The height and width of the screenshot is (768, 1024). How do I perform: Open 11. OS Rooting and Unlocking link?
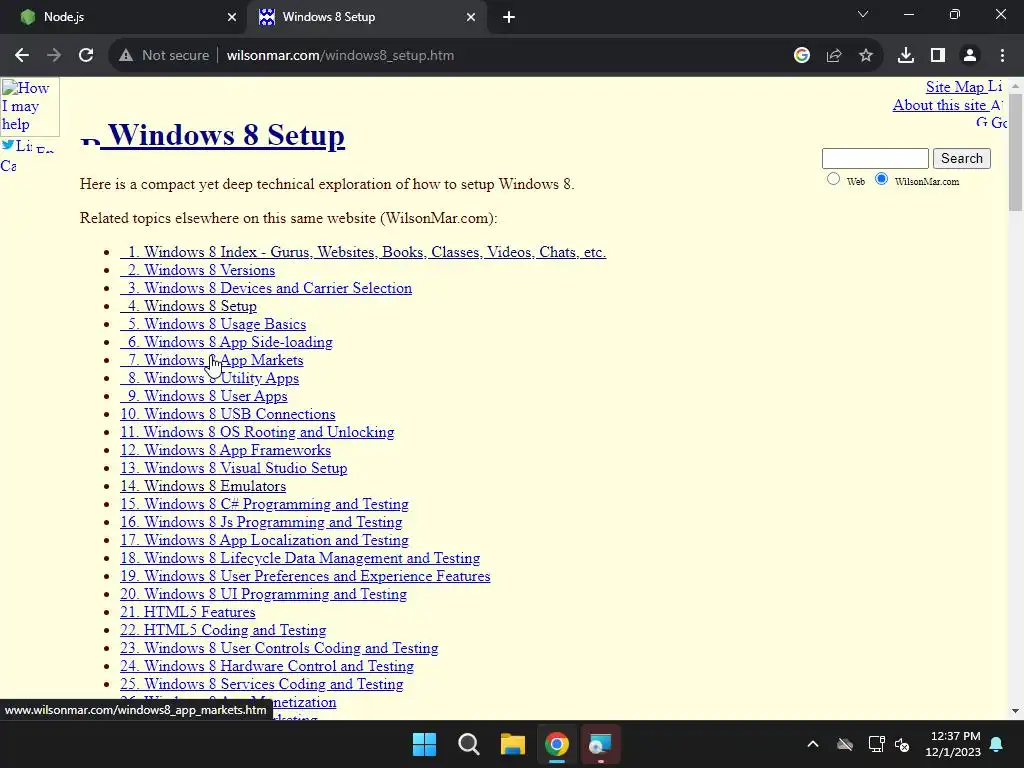pos(257,432)
